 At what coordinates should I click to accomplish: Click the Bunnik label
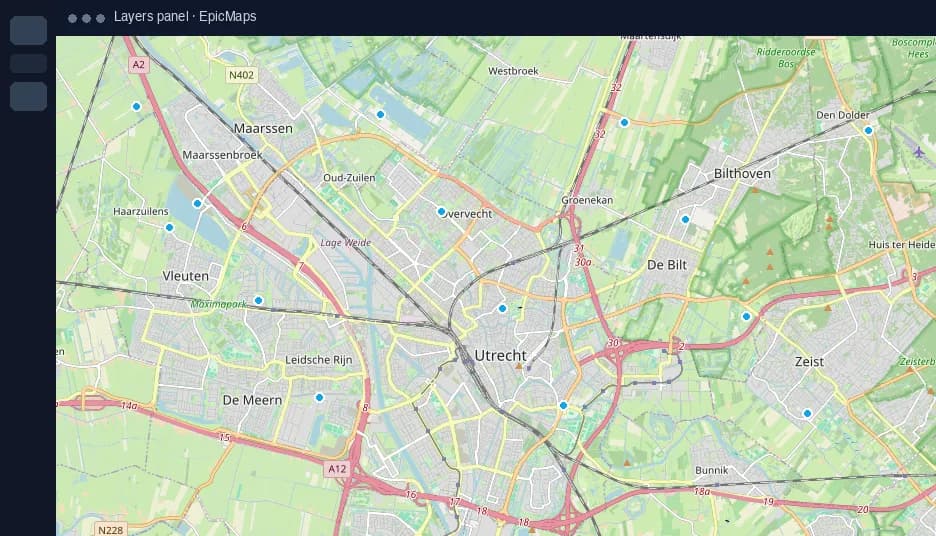[712, 470]
